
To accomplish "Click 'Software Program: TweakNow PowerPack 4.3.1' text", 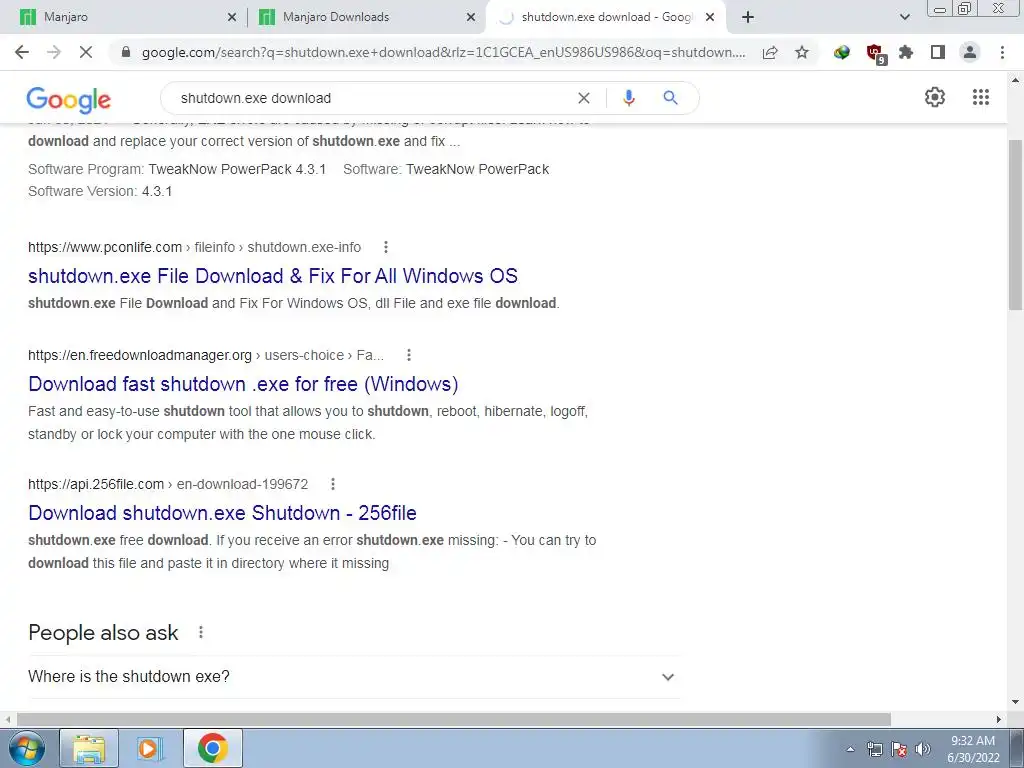I will 177,169.
